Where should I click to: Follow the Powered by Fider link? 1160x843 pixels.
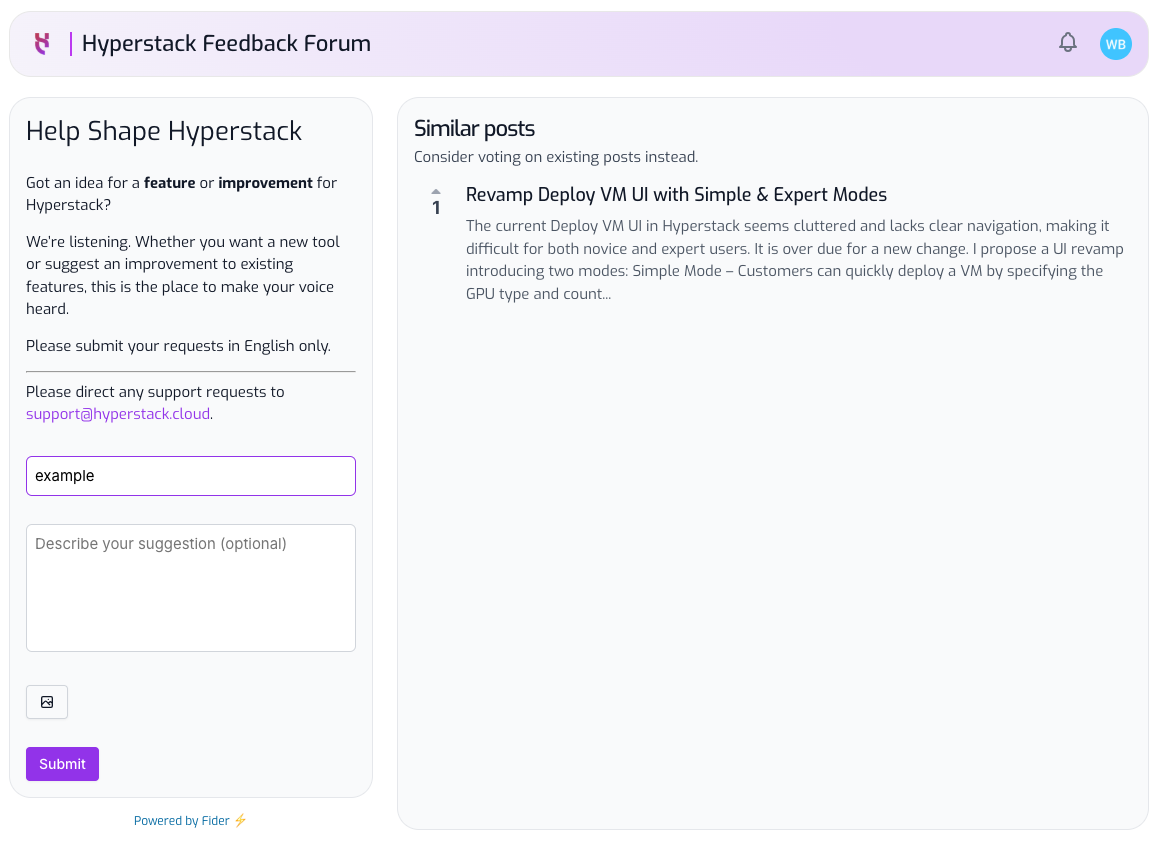click(x=190, y=820)
